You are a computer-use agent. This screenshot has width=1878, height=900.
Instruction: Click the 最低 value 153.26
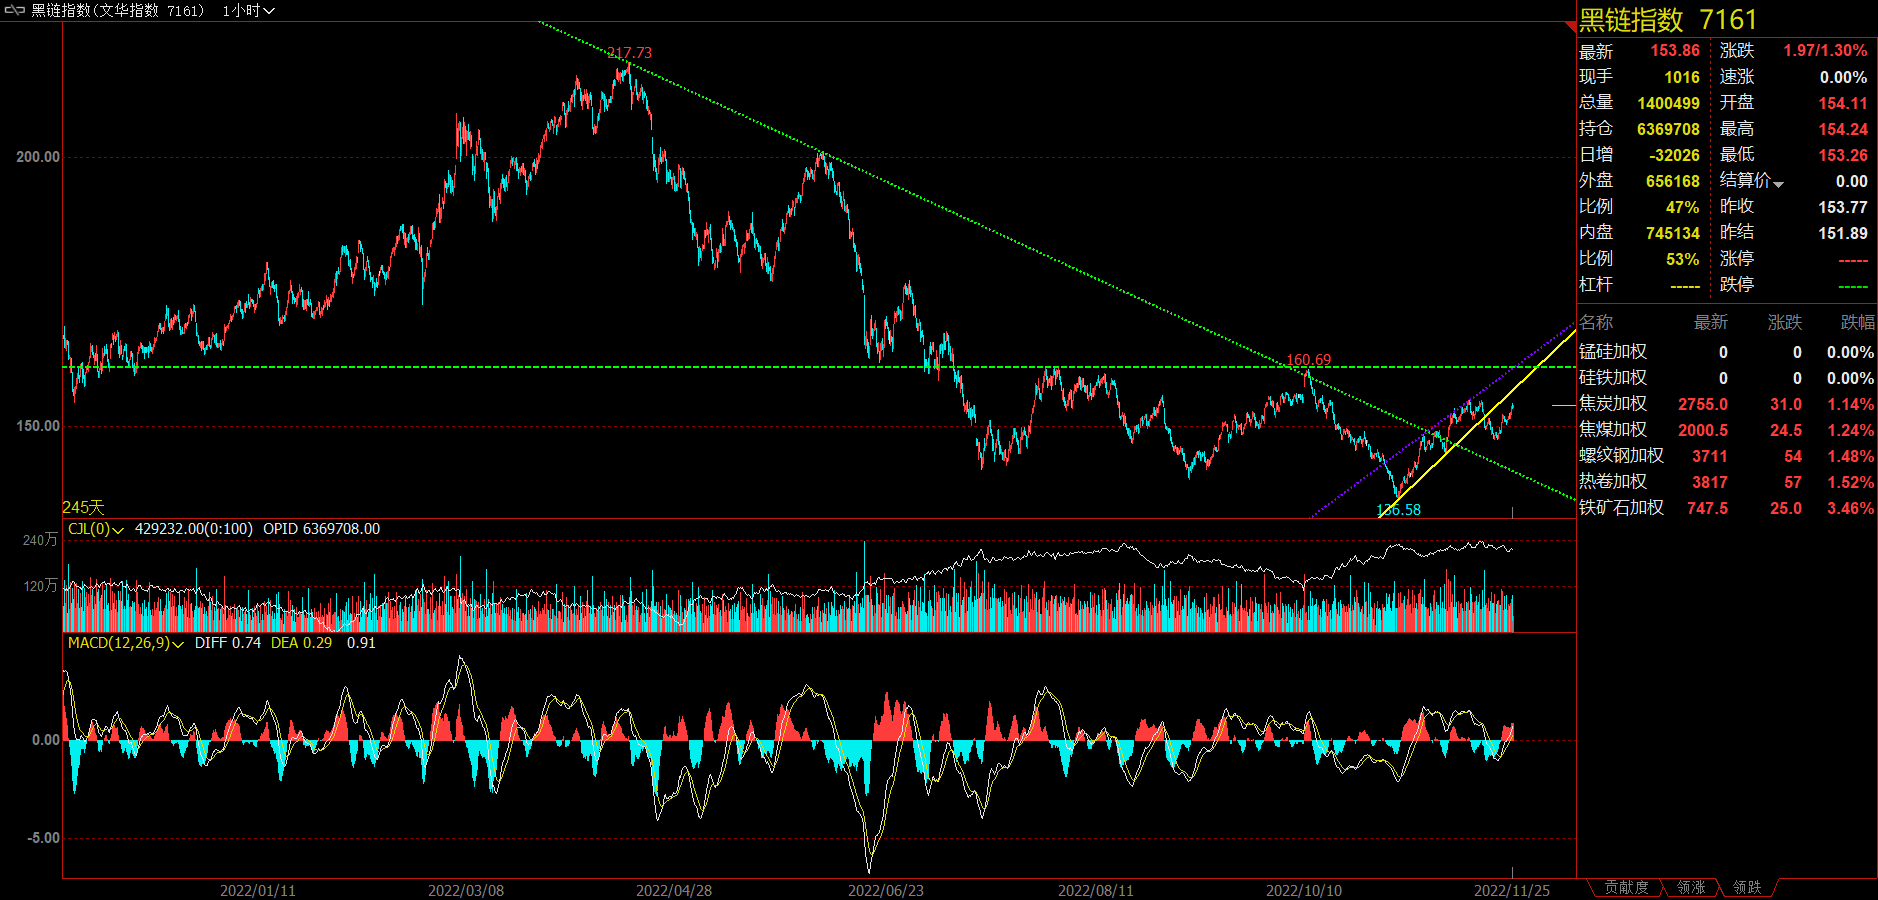point(1843,155)
